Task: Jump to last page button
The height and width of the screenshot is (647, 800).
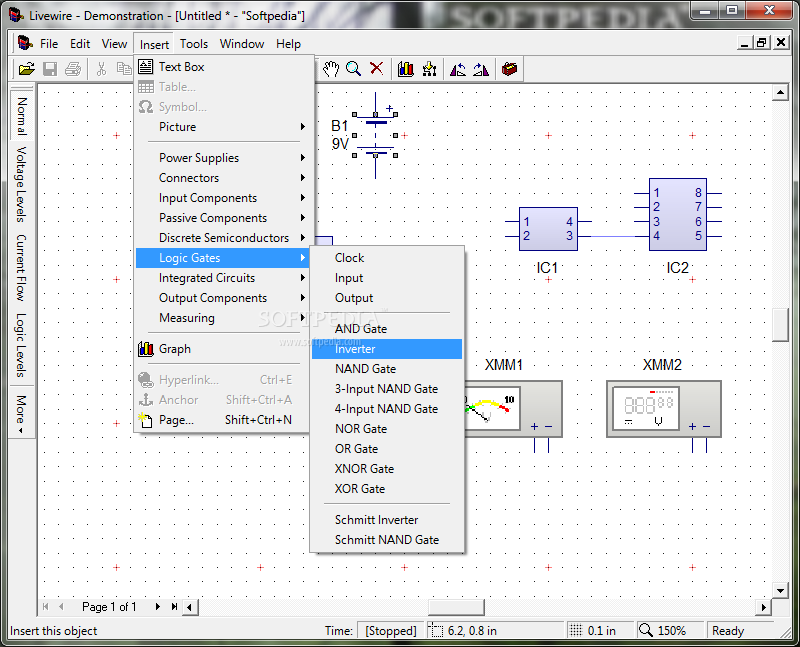Action: pos(174,607)
